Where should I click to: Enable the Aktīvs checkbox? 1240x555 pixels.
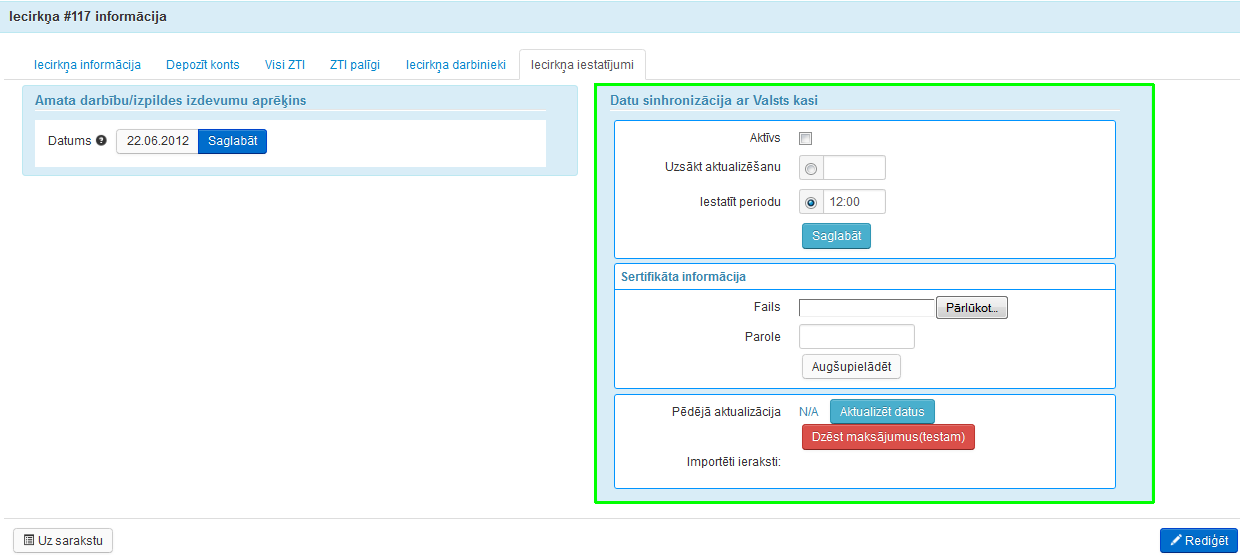(806, 139)
